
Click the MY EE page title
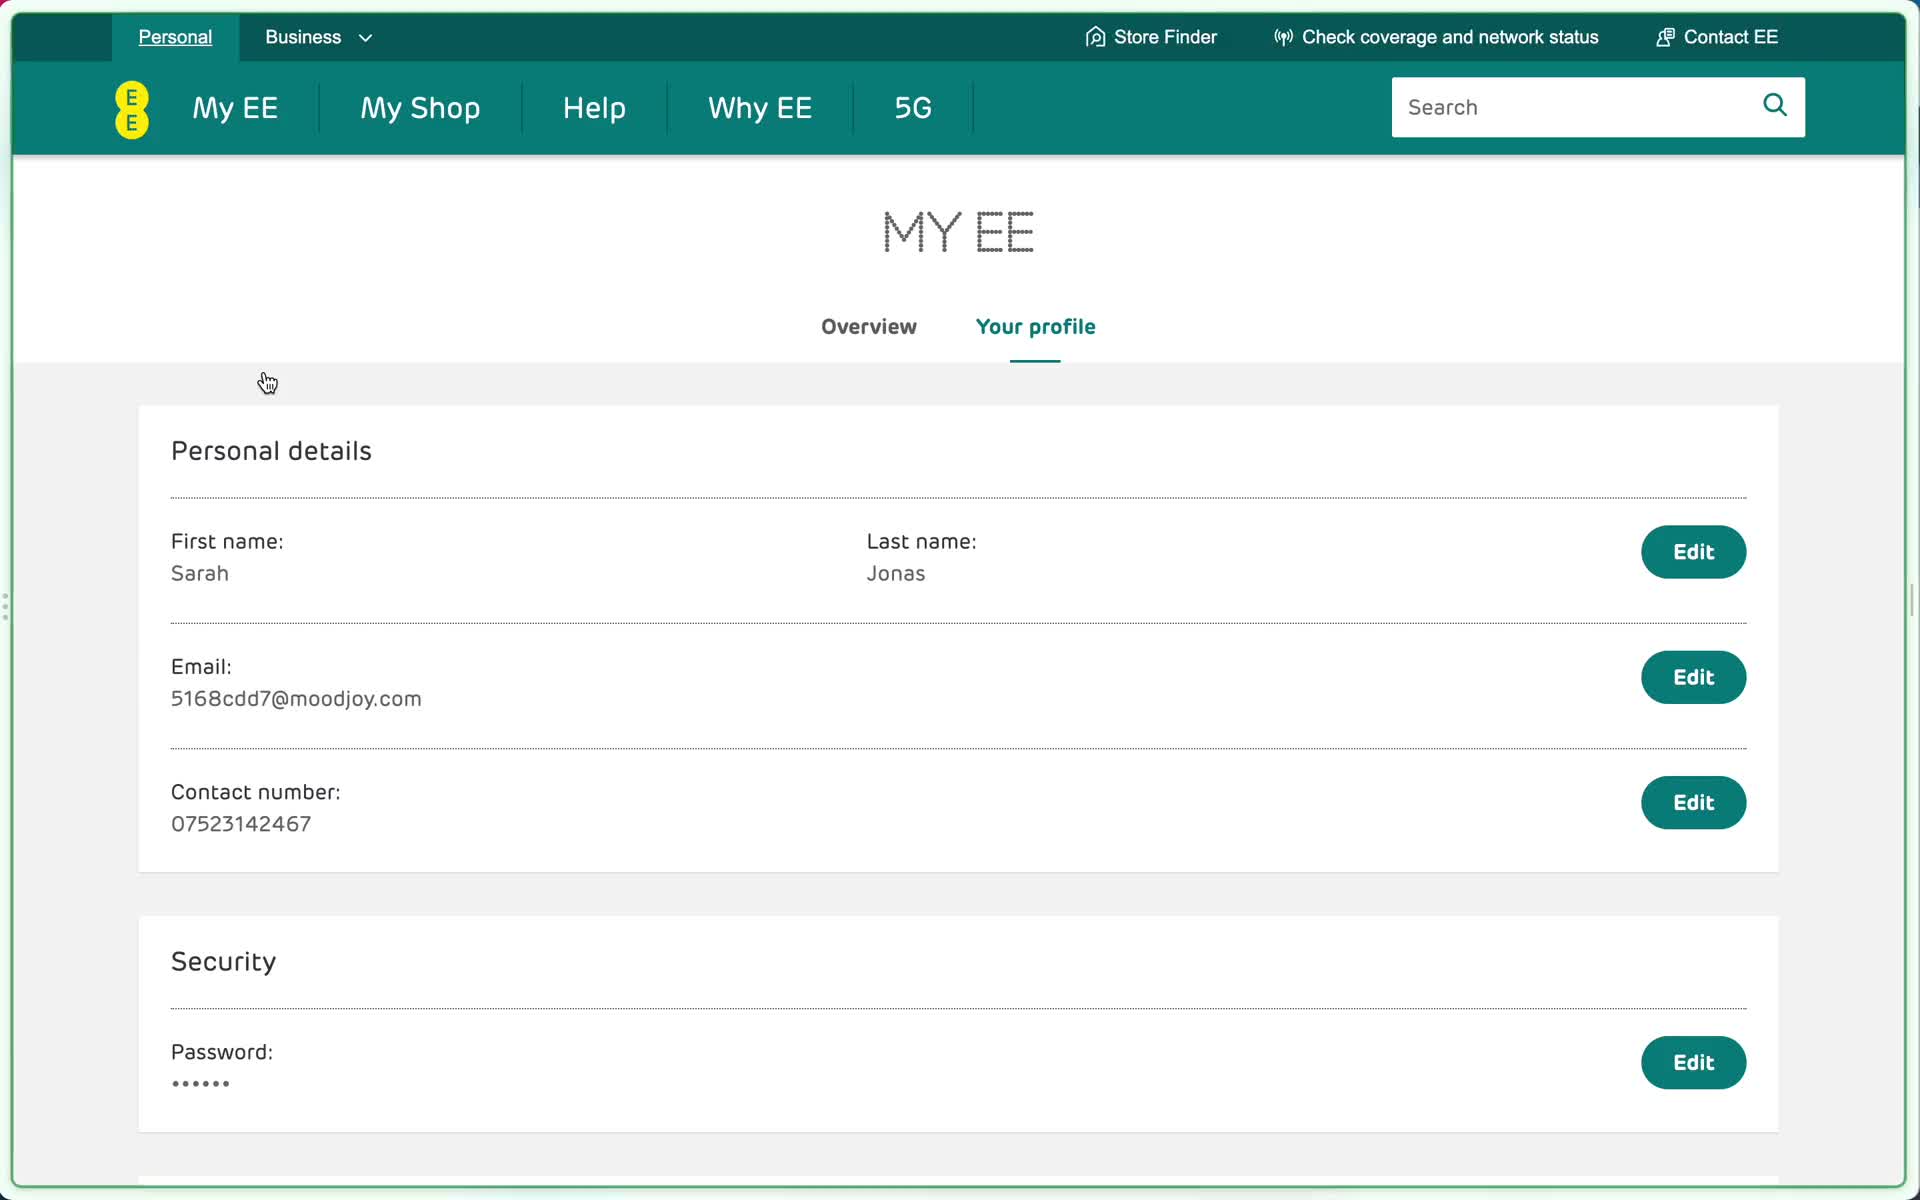[958, 232]
